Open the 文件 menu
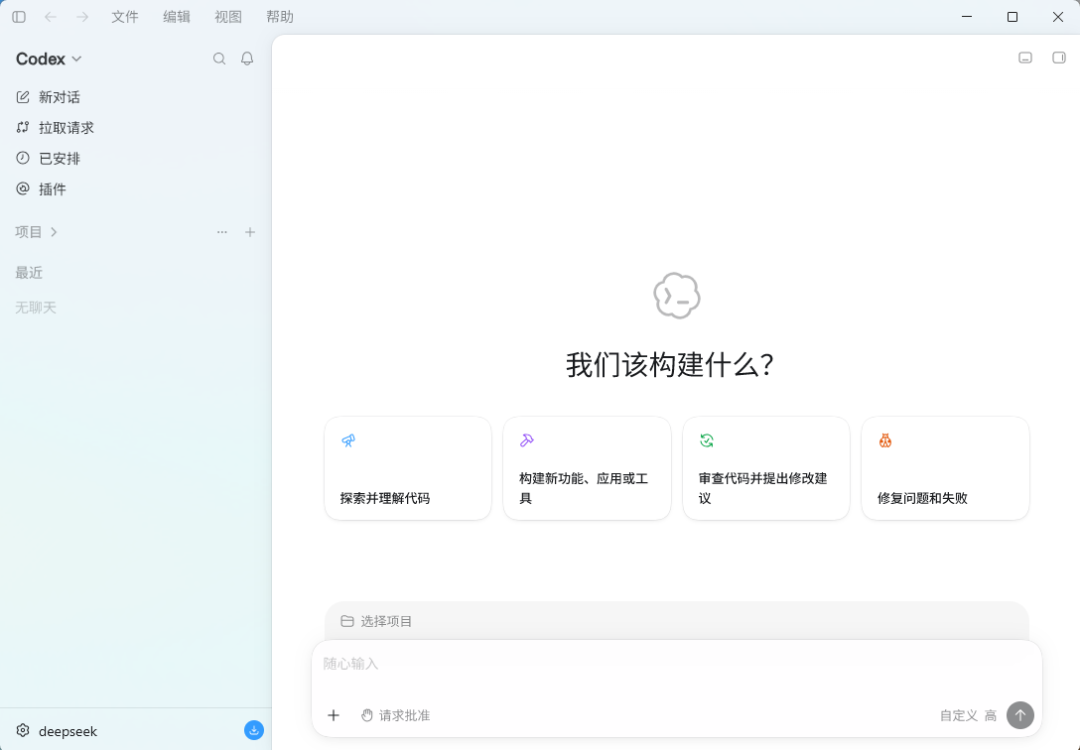 click(x=125, y=17)
